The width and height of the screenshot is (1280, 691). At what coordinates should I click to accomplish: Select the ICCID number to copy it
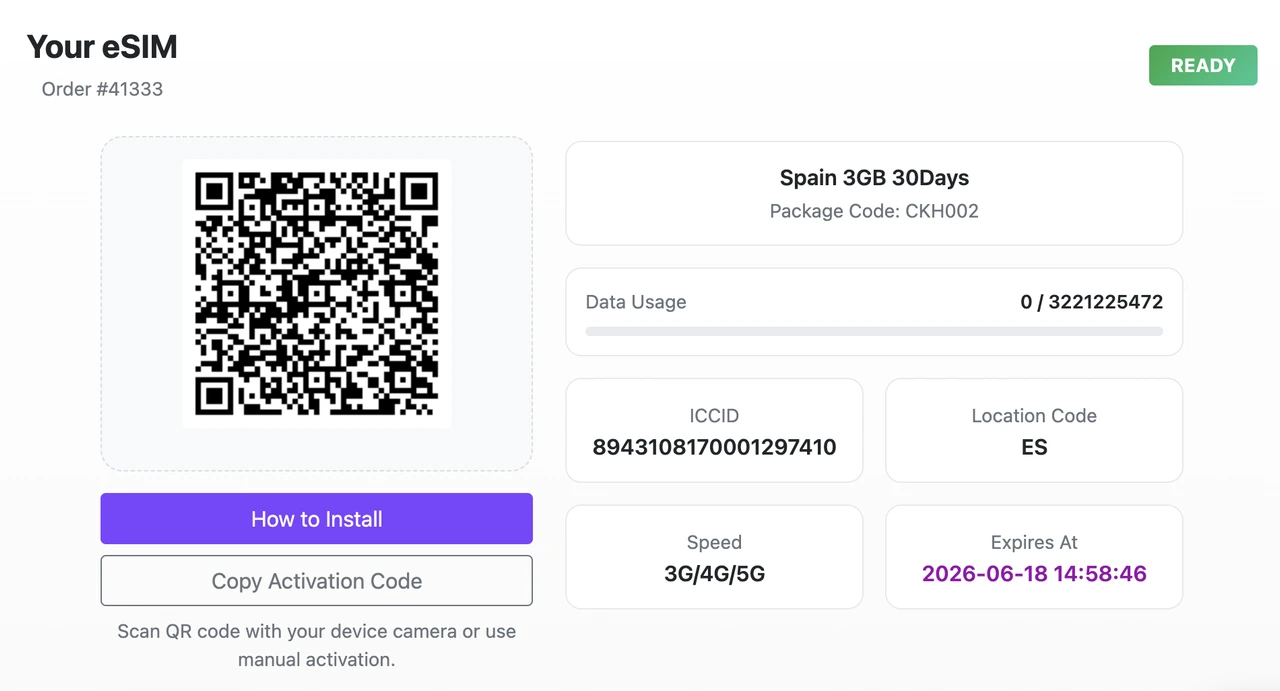pyautogui.click(x=714, y=447)
